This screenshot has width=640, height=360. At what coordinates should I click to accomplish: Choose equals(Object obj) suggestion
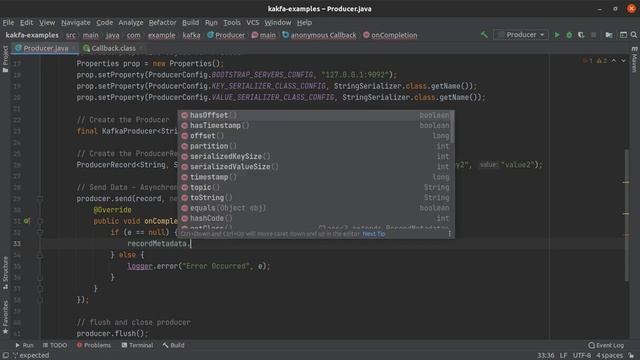(316, 208)
